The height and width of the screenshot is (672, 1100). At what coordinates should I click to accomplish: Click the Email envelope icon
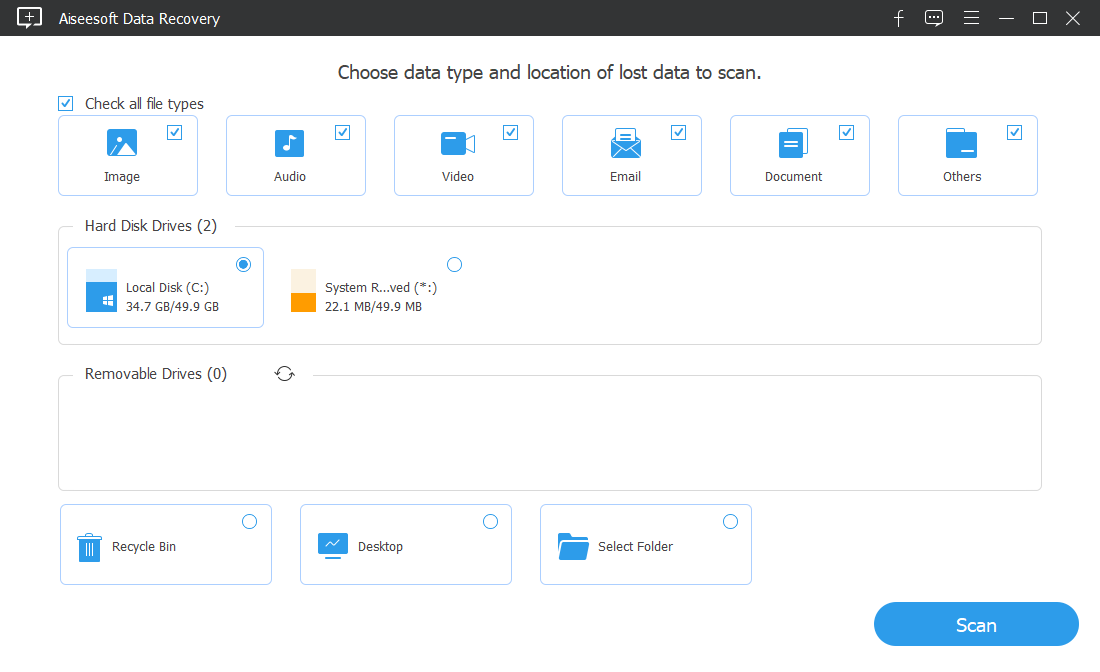pyautogui.click(x=625, y=143)
